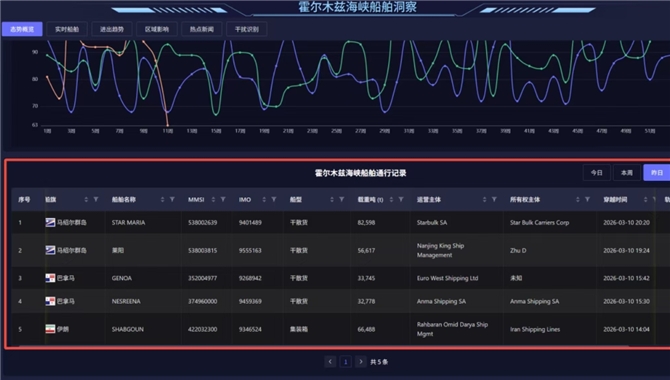Sort by 所有权主体 column arrows
This screenshot has height=380, width=670.
click(x=577, y=200)
